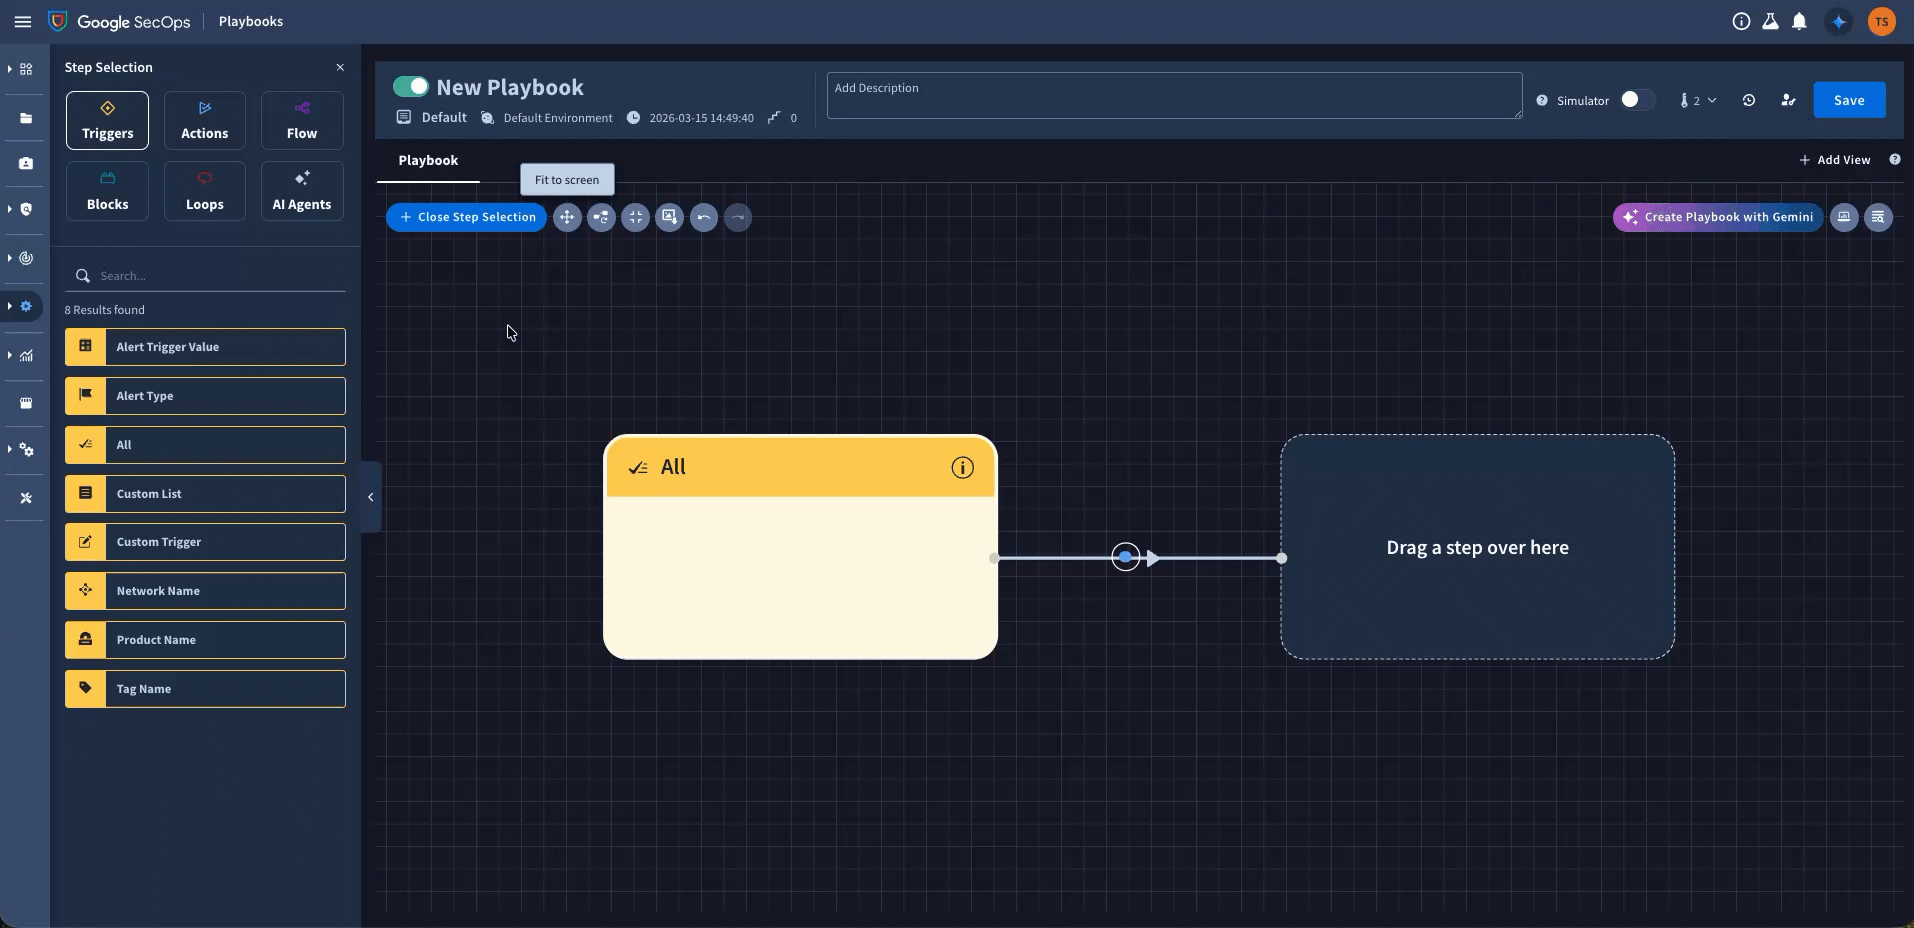Click the export as image toolbar icon
Image resolution: width=1914 pixels, height=928 pixels.
pyautogui.click(x=669, y=217)
